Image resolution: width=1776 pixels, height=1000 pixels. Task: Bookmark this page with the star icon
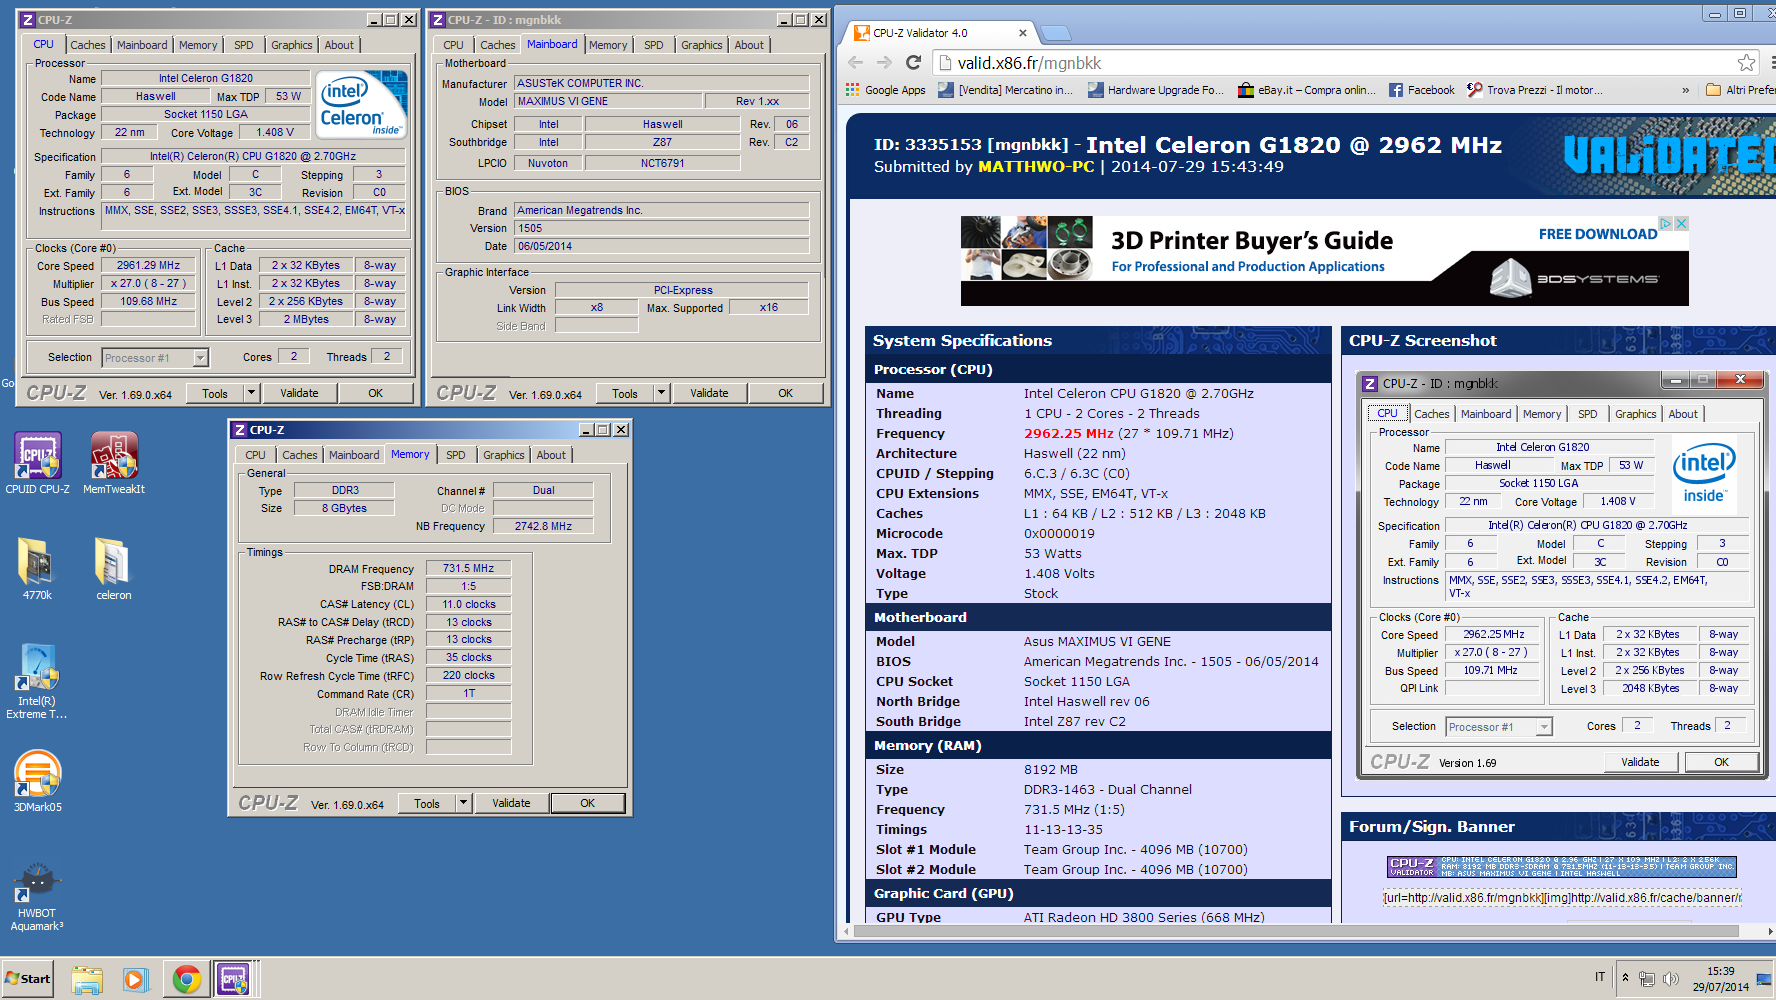coord(1746,63)
